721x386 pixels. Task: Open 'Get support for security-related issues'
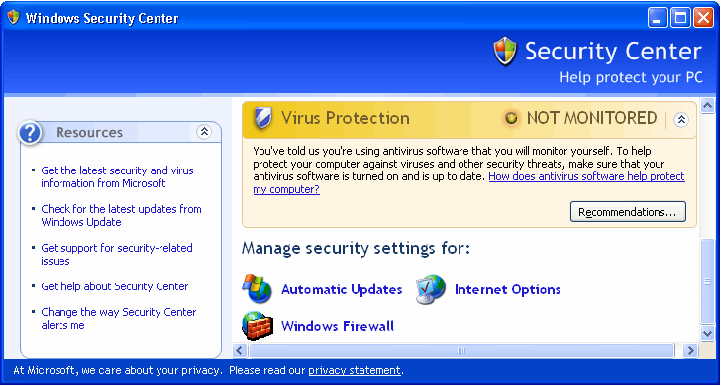[117, 254]
